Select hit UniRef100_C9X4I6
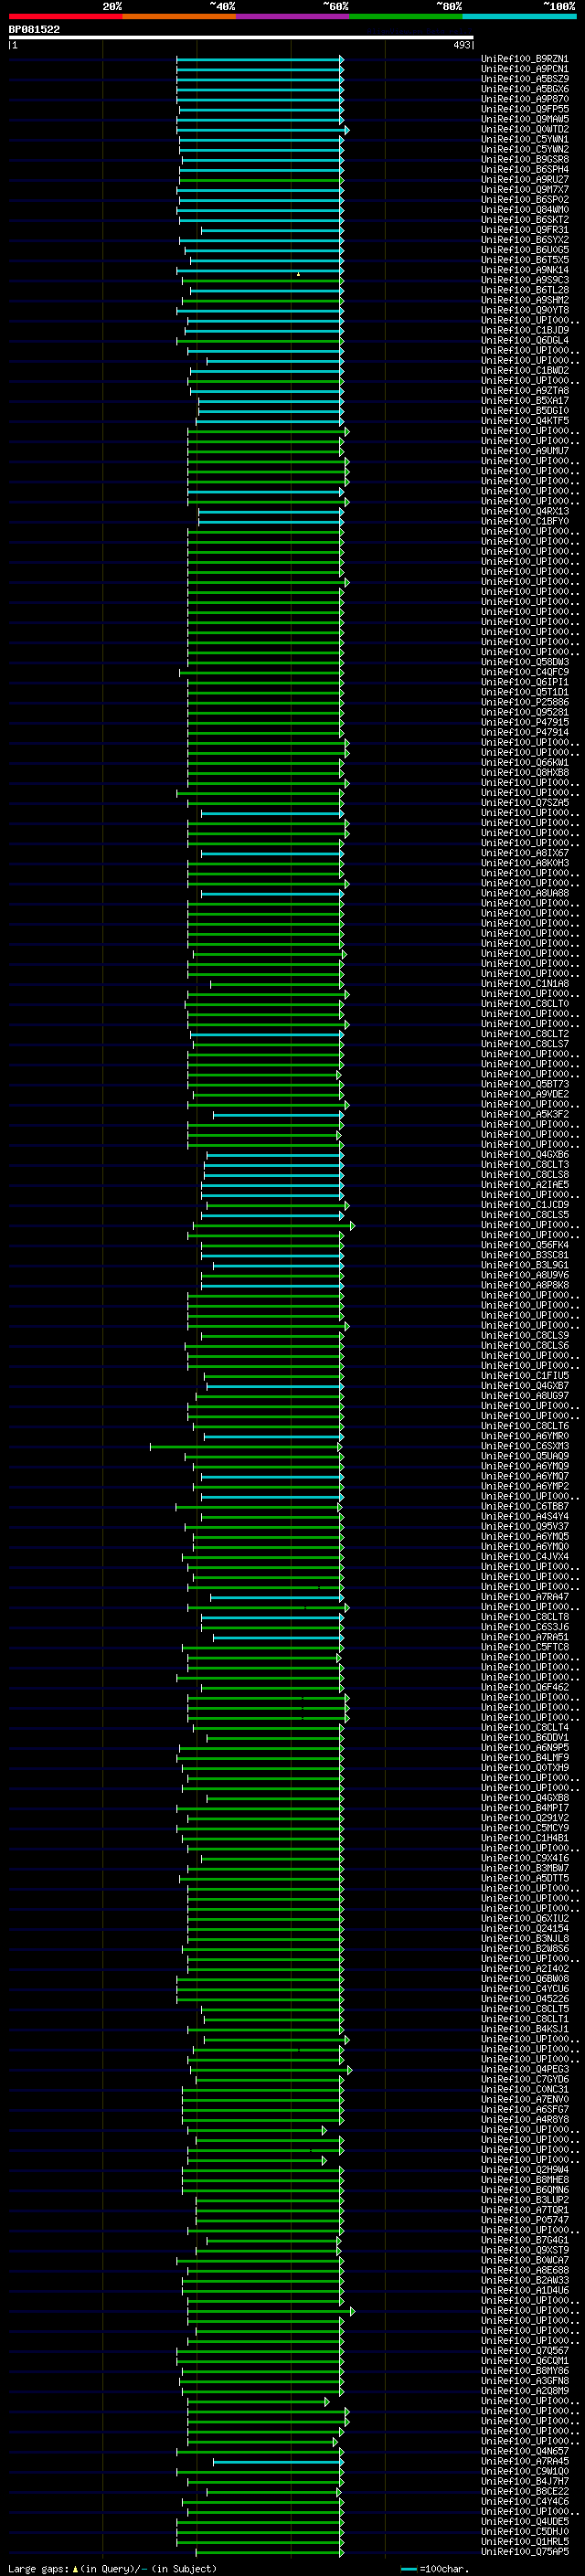The image size is (585, 2576). tap(524, 1858)
